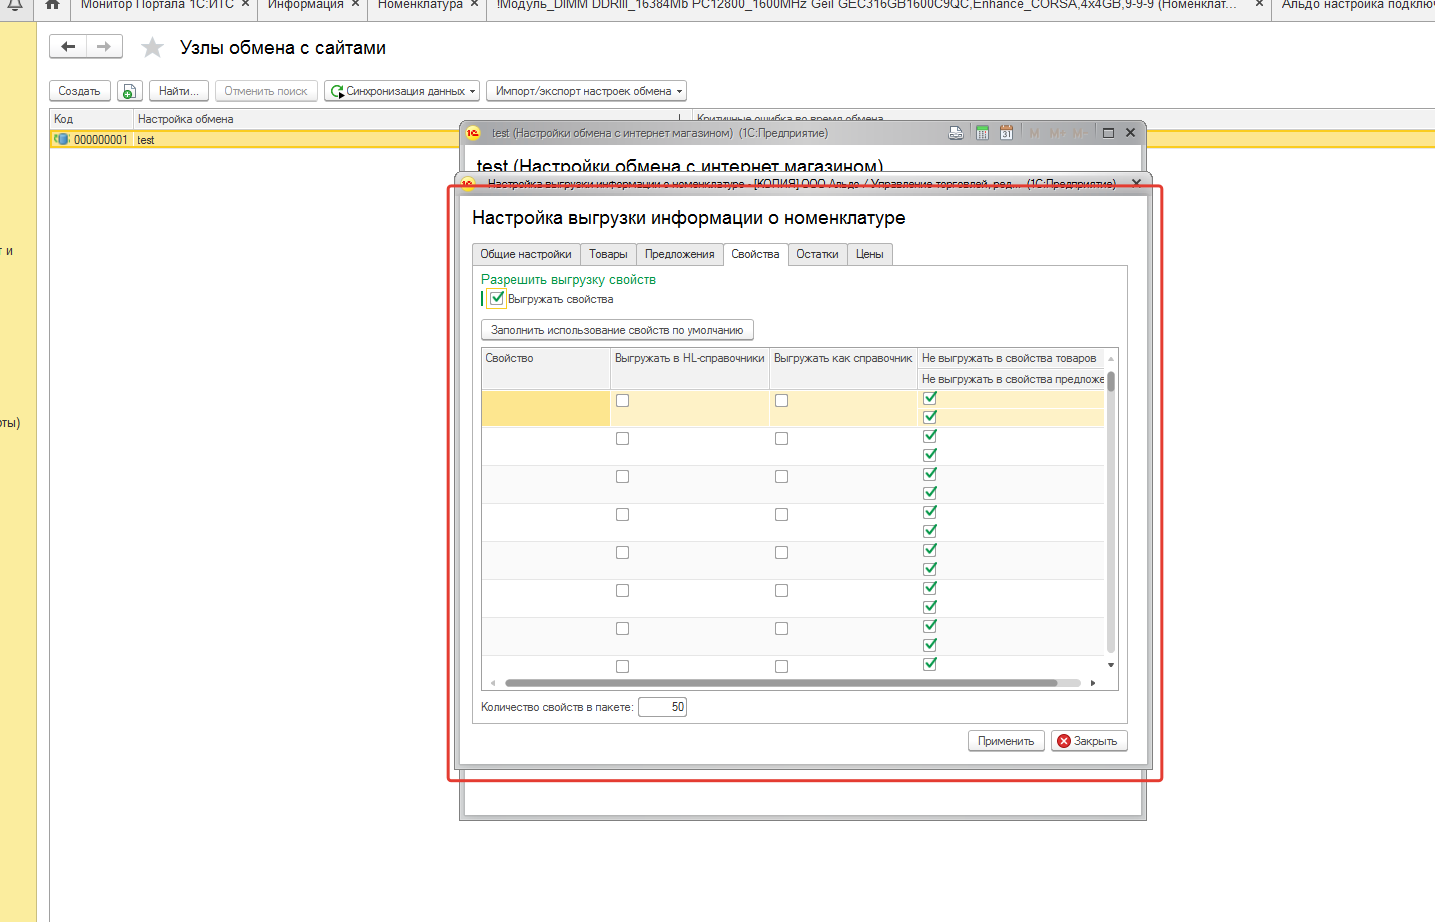This screenshot has height=922, width=1435.
Task: Check first row Выгружать в HL-справочники box
Action: pyautogui.click(x=622, y=401)
